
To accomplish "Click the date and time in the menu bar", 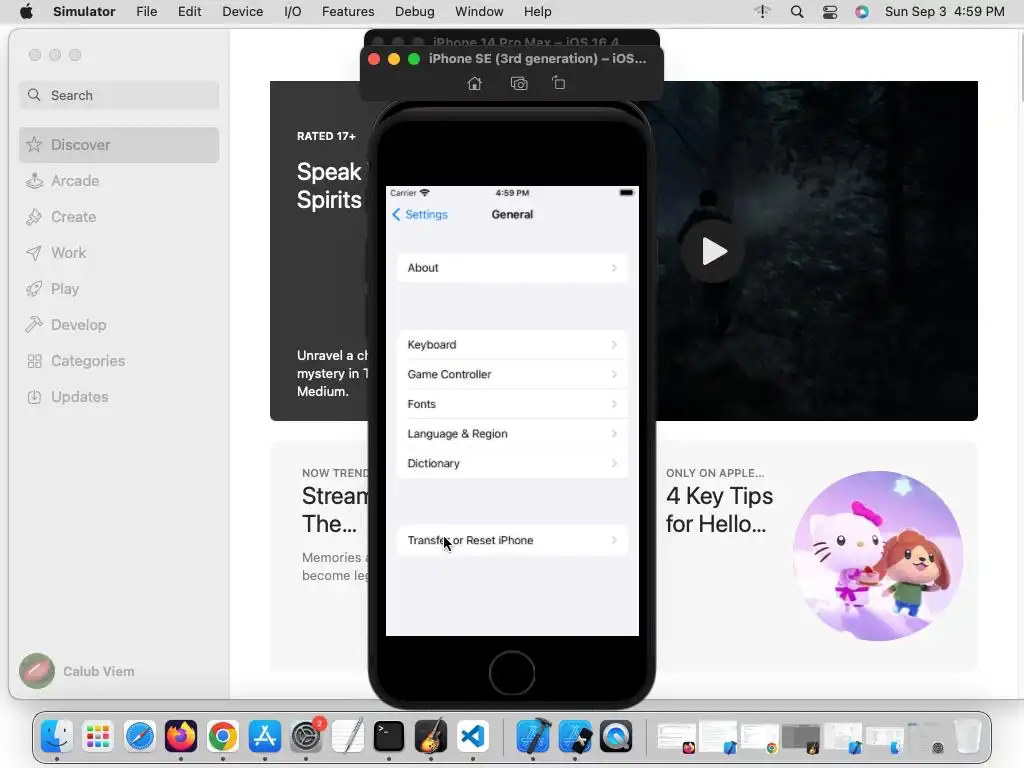I will coord(944,11).
